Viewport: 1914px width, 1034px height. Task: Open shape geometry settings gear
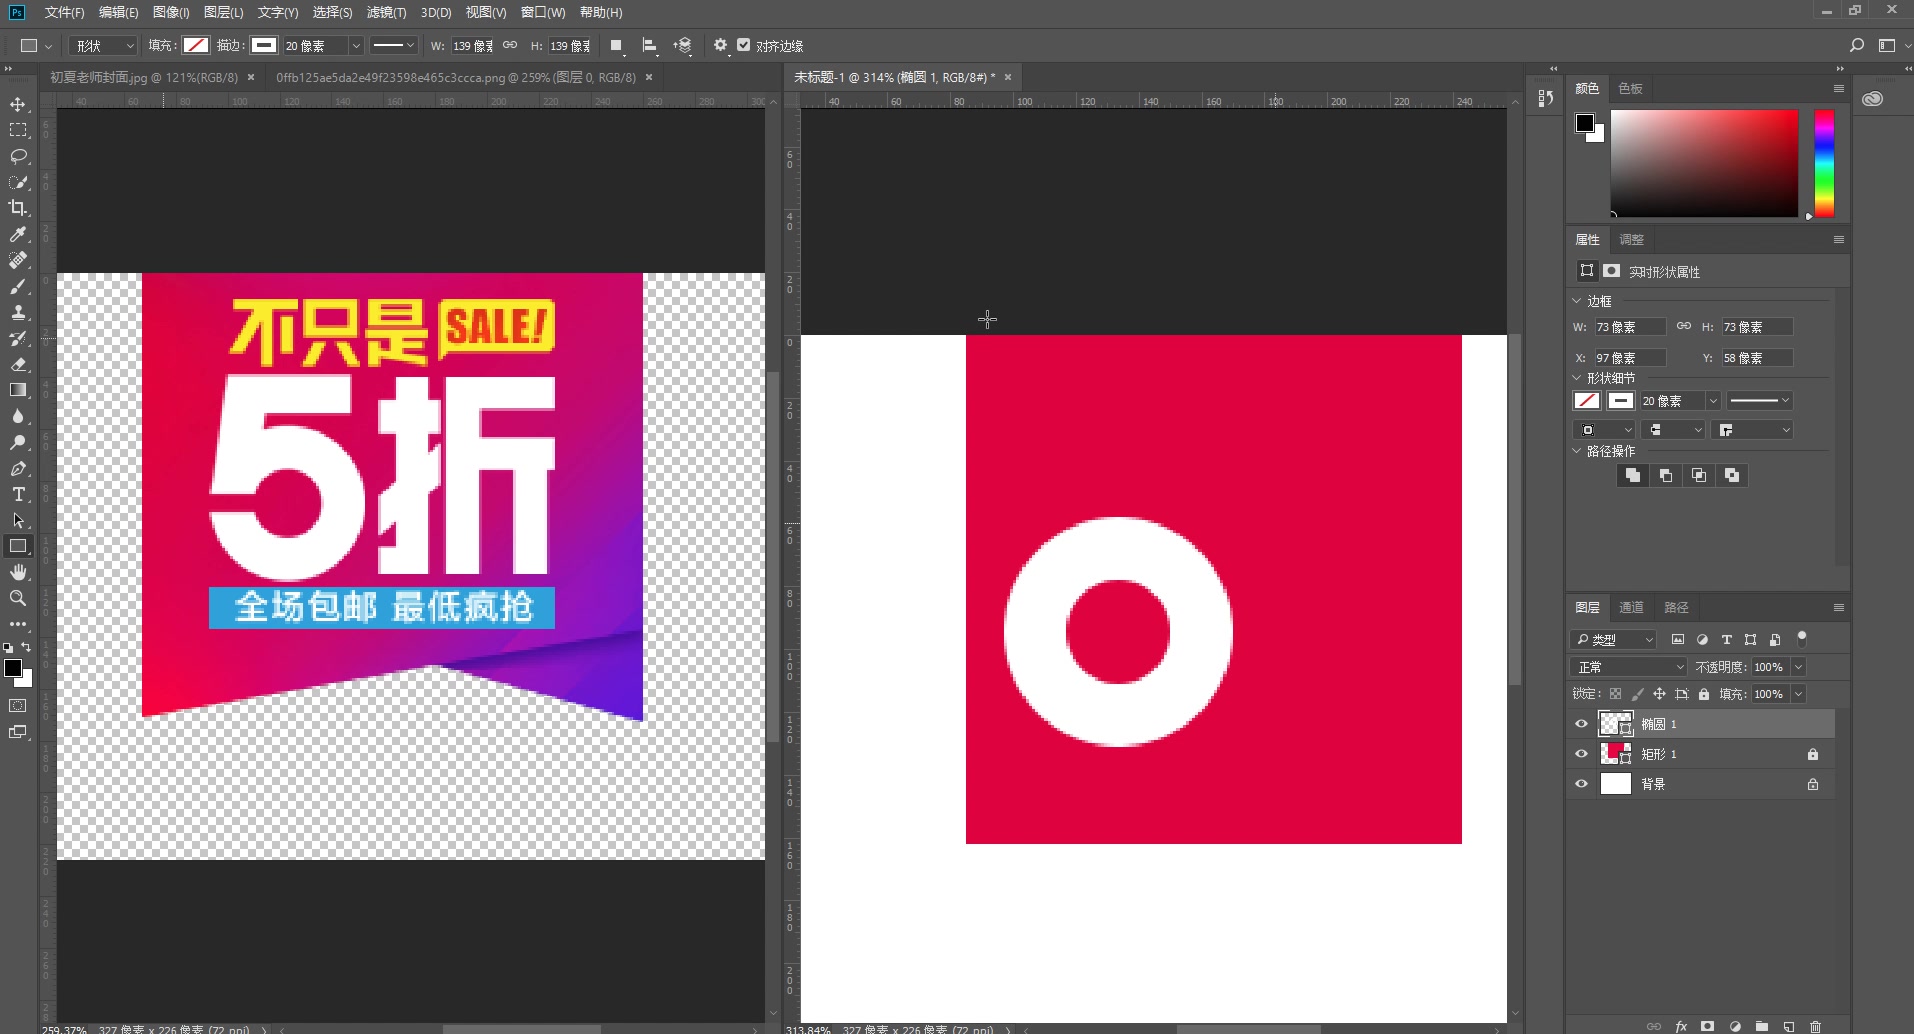coord(720,46)
